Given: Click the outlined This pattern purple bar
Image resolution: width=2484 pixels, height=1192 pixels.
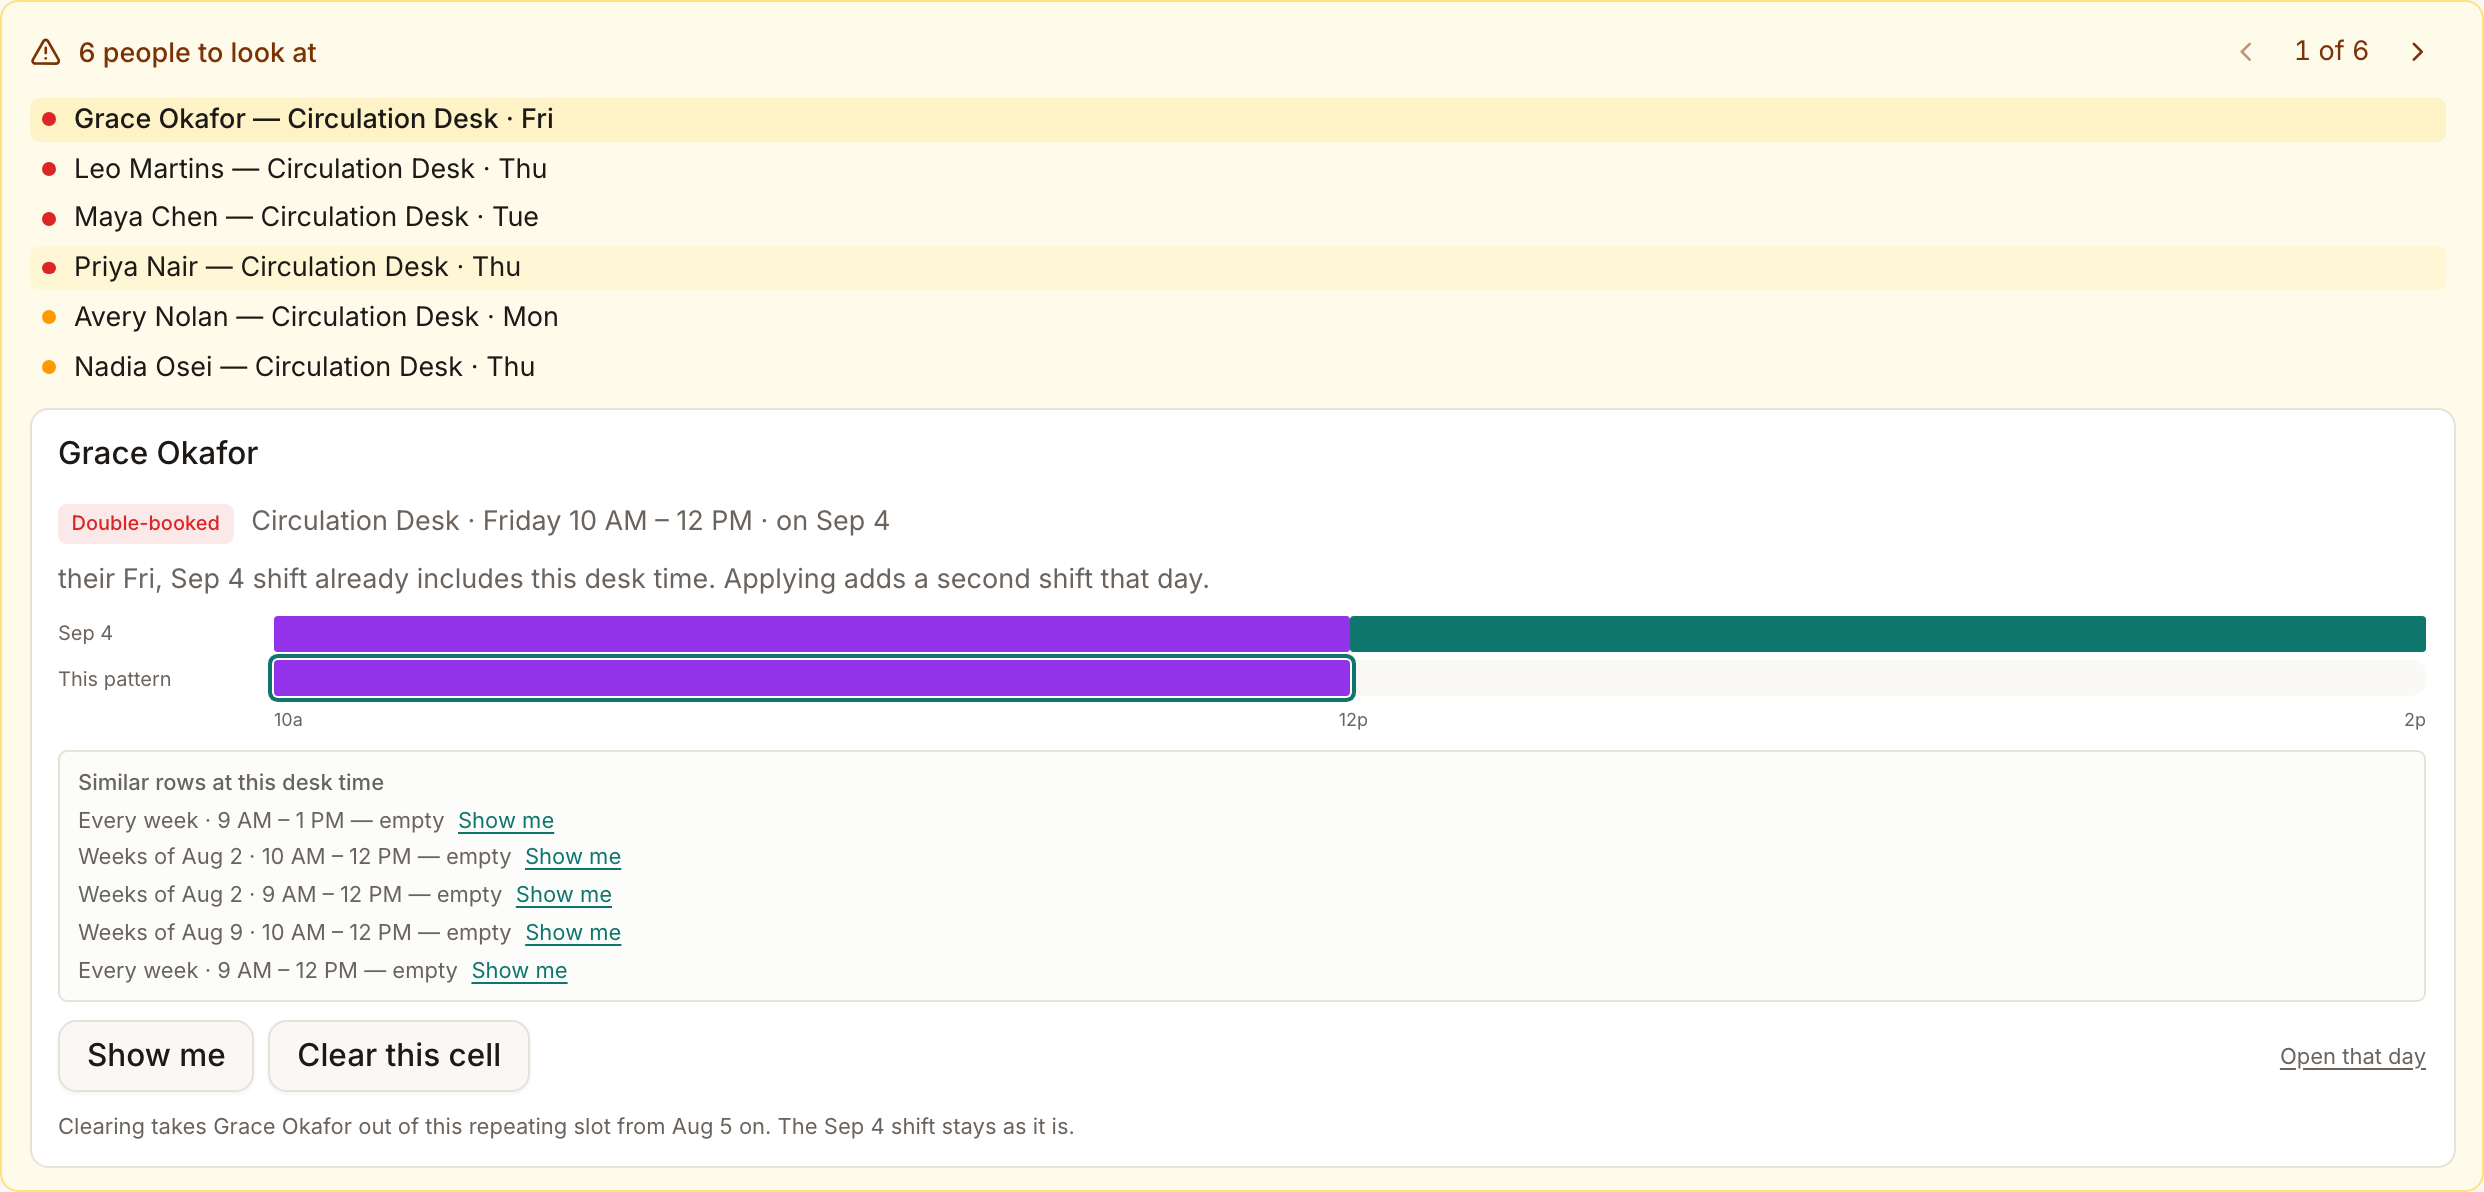Looking at the screenshot, I should [812, 678].
